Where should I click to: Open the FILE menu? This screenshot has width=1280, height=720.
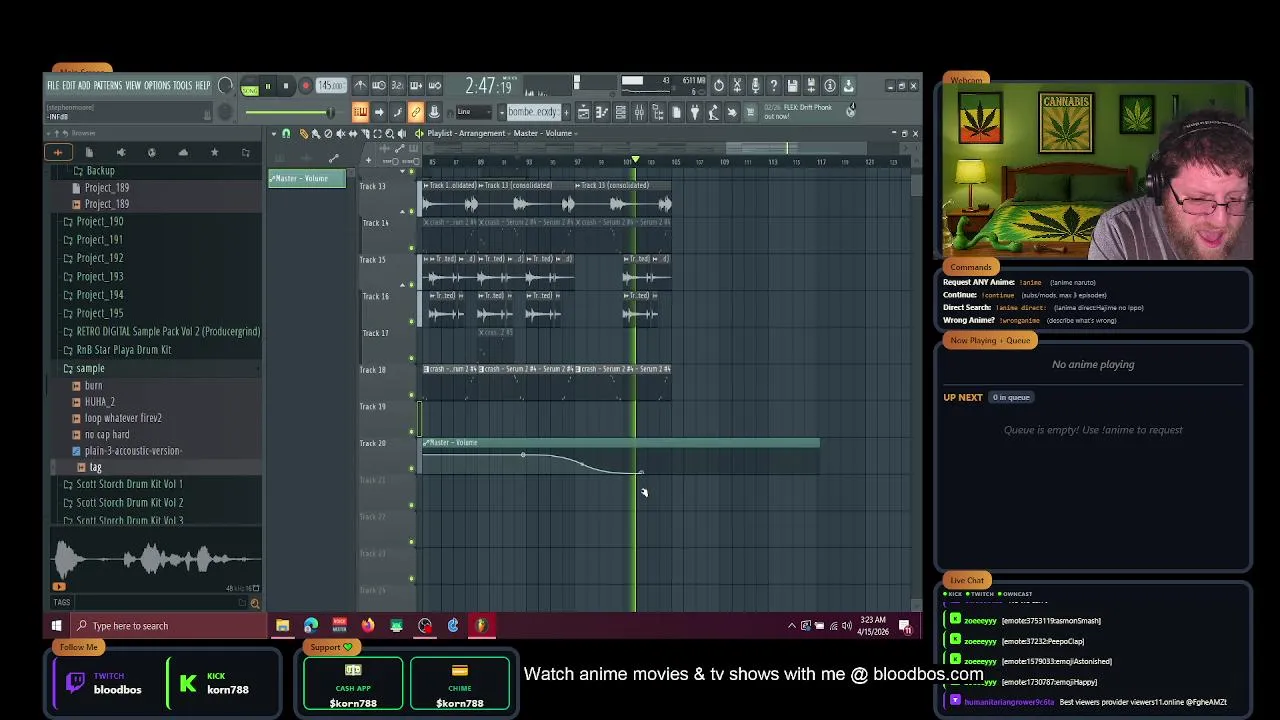point(53,85)
